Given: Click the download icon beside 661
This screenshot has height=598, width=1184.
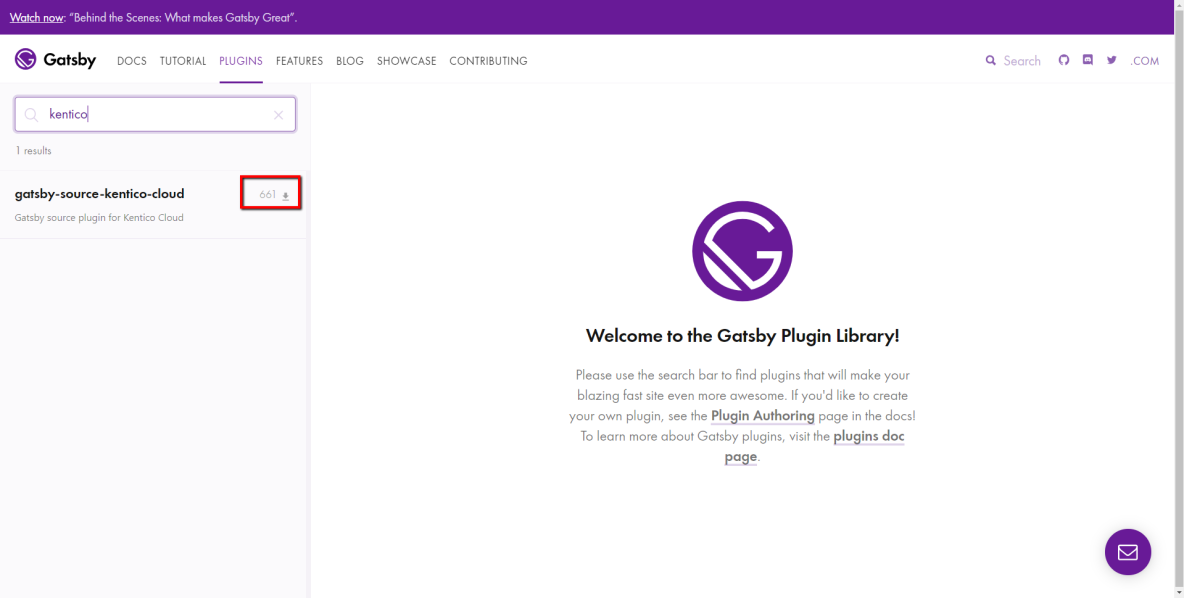Looking at the screenshot, I should point(285,196).
